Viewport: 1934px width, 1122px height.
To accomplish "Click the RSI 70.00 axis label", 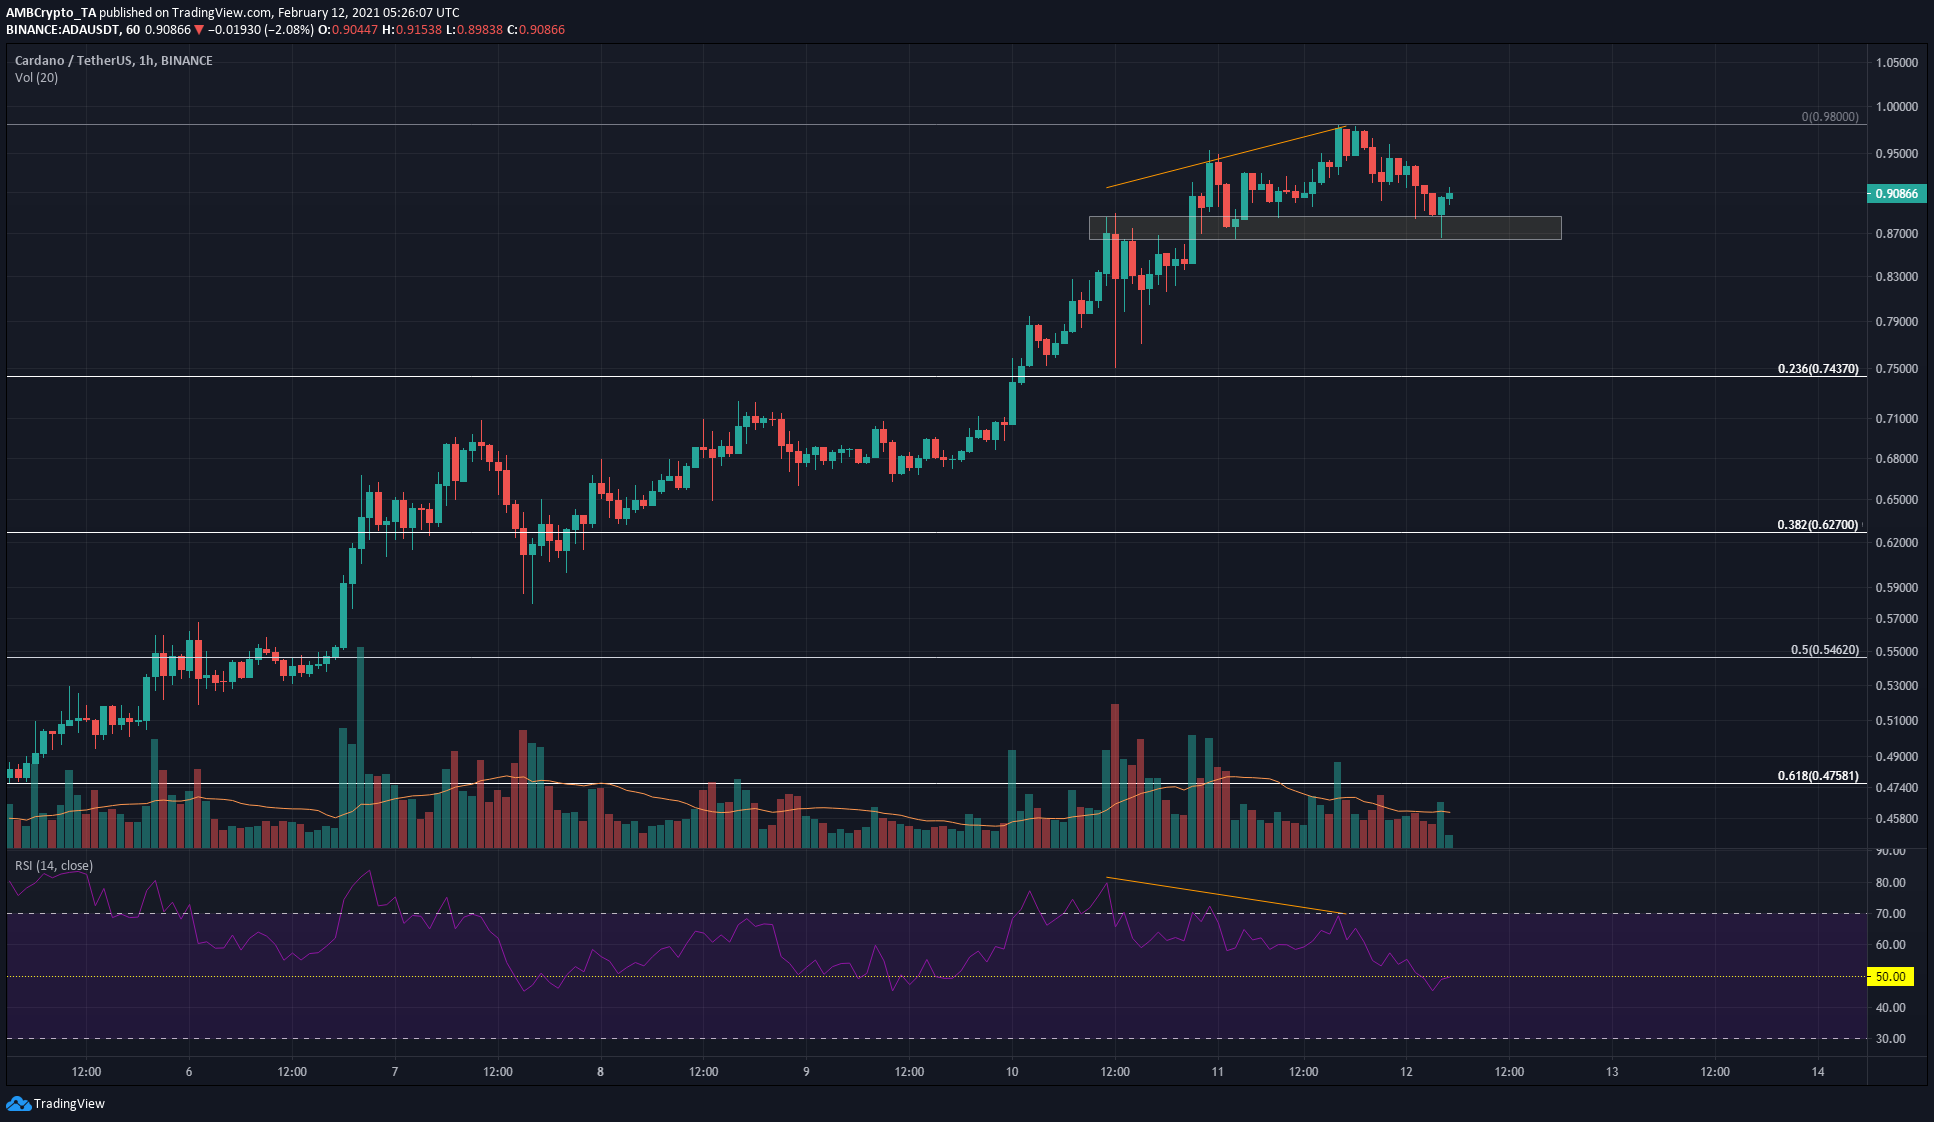I will [1891, 913].
